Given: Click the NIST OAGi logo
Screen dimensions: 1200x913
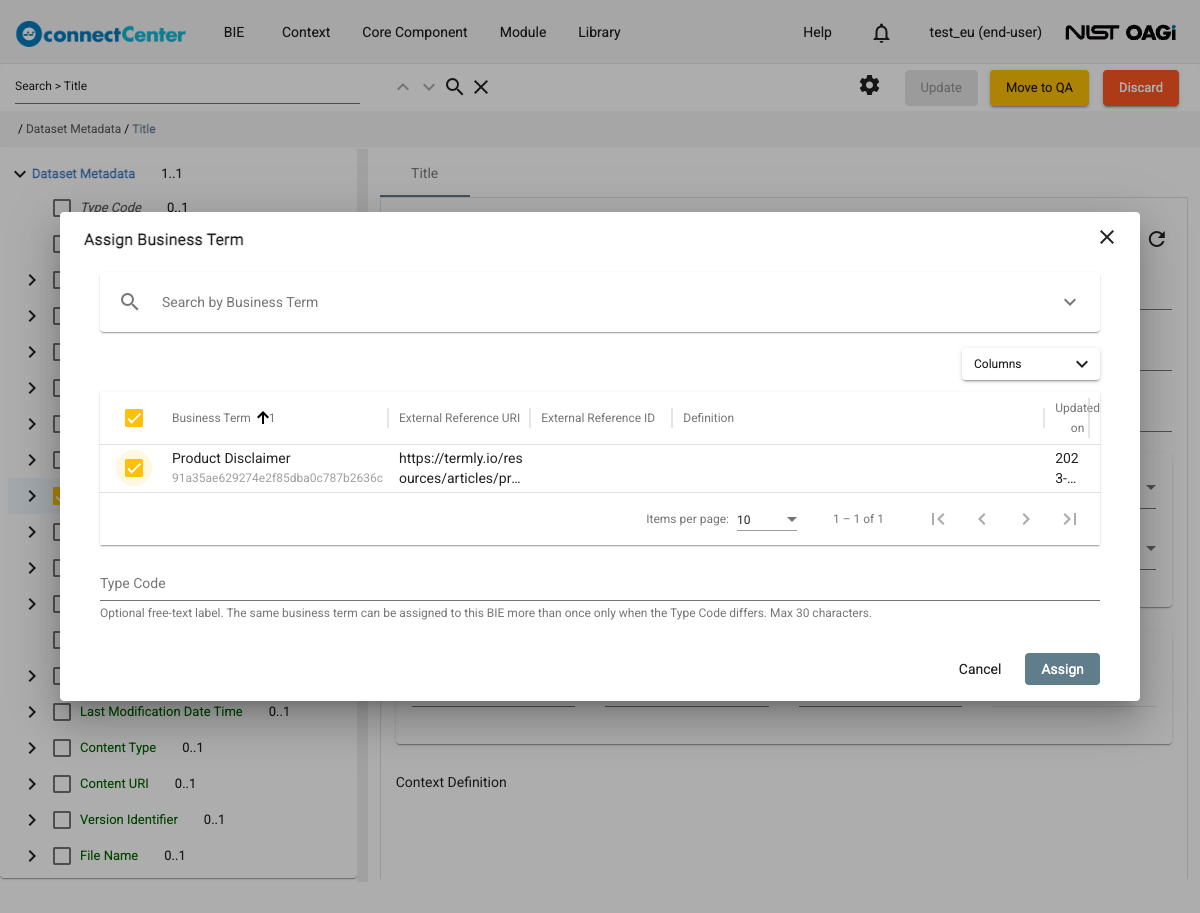Looking at the screenshot, I should [x=1120, y=33].
